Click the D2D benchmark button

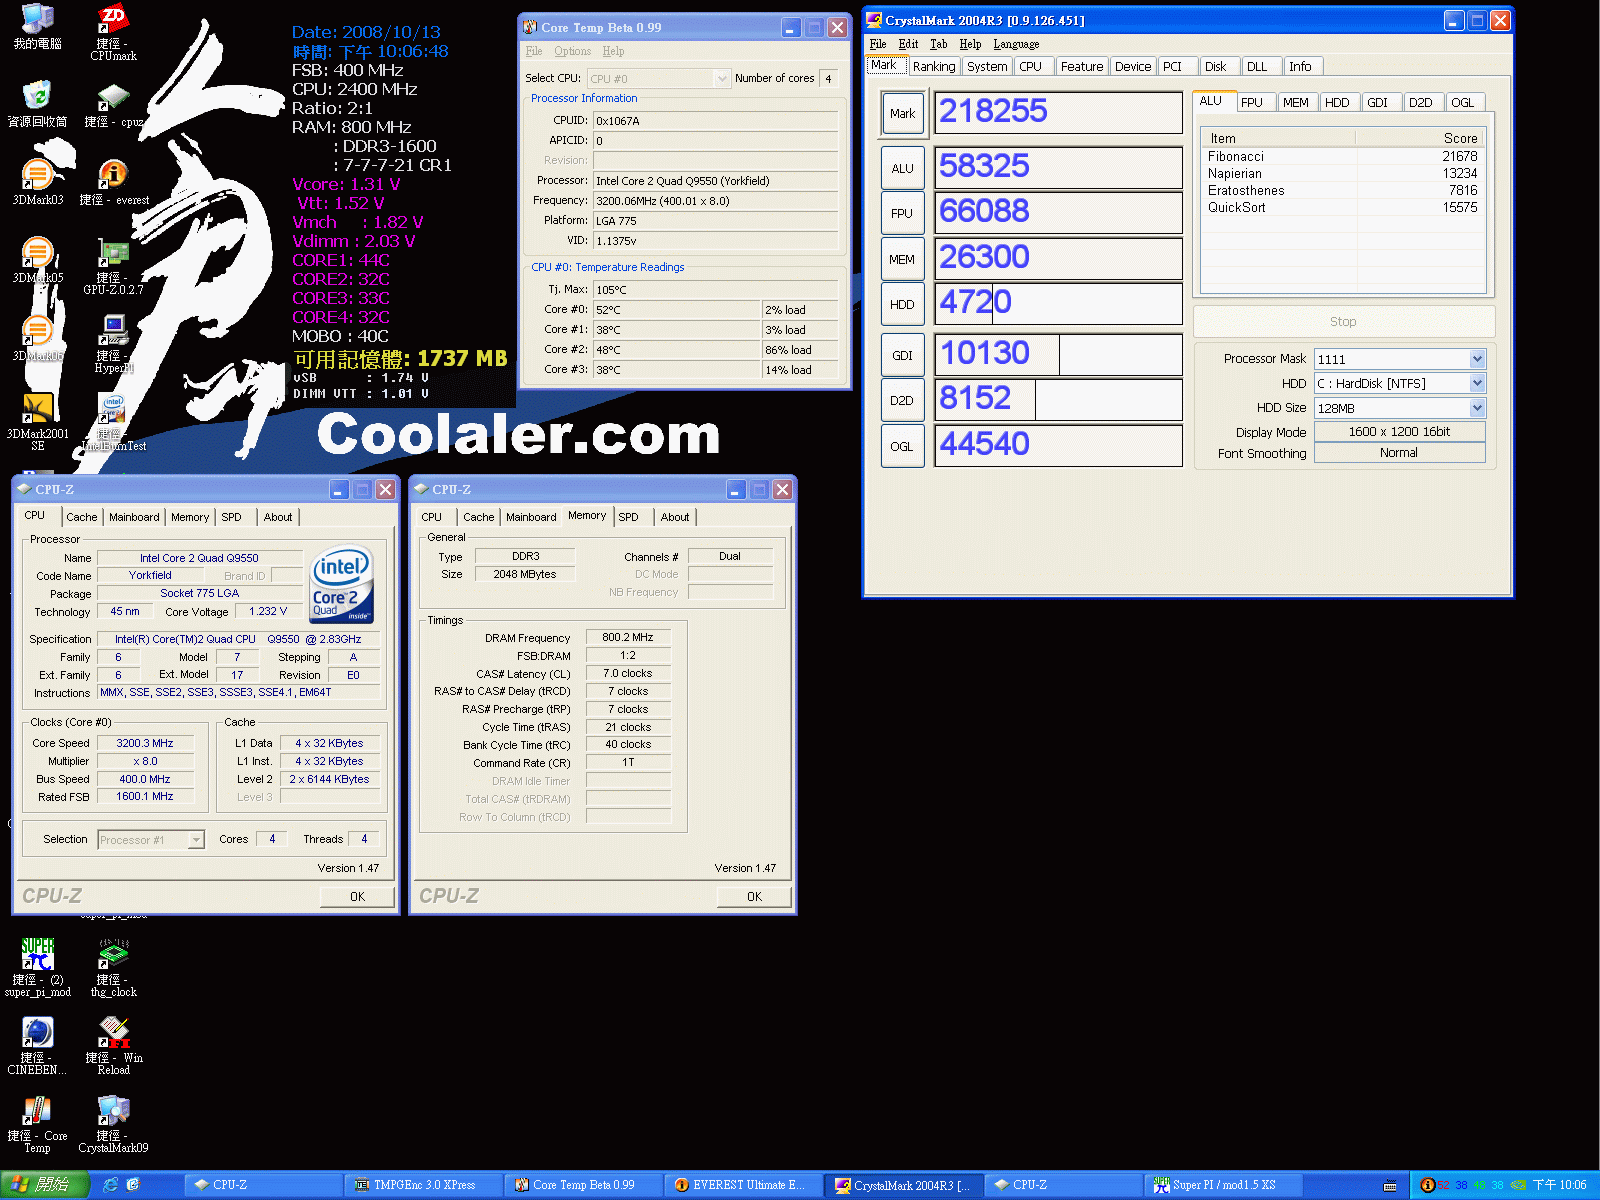click(x=902, y=400)
